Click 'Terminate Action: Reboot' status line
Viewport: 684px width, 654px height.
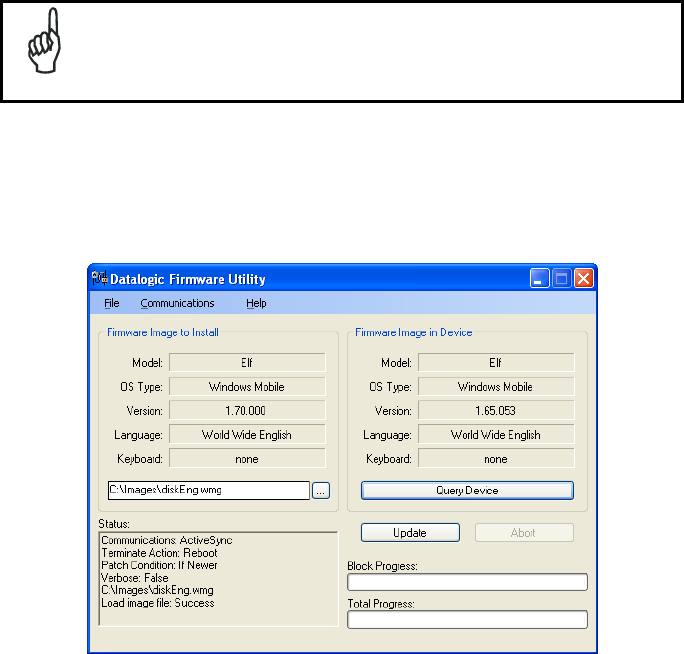[159, 553]
